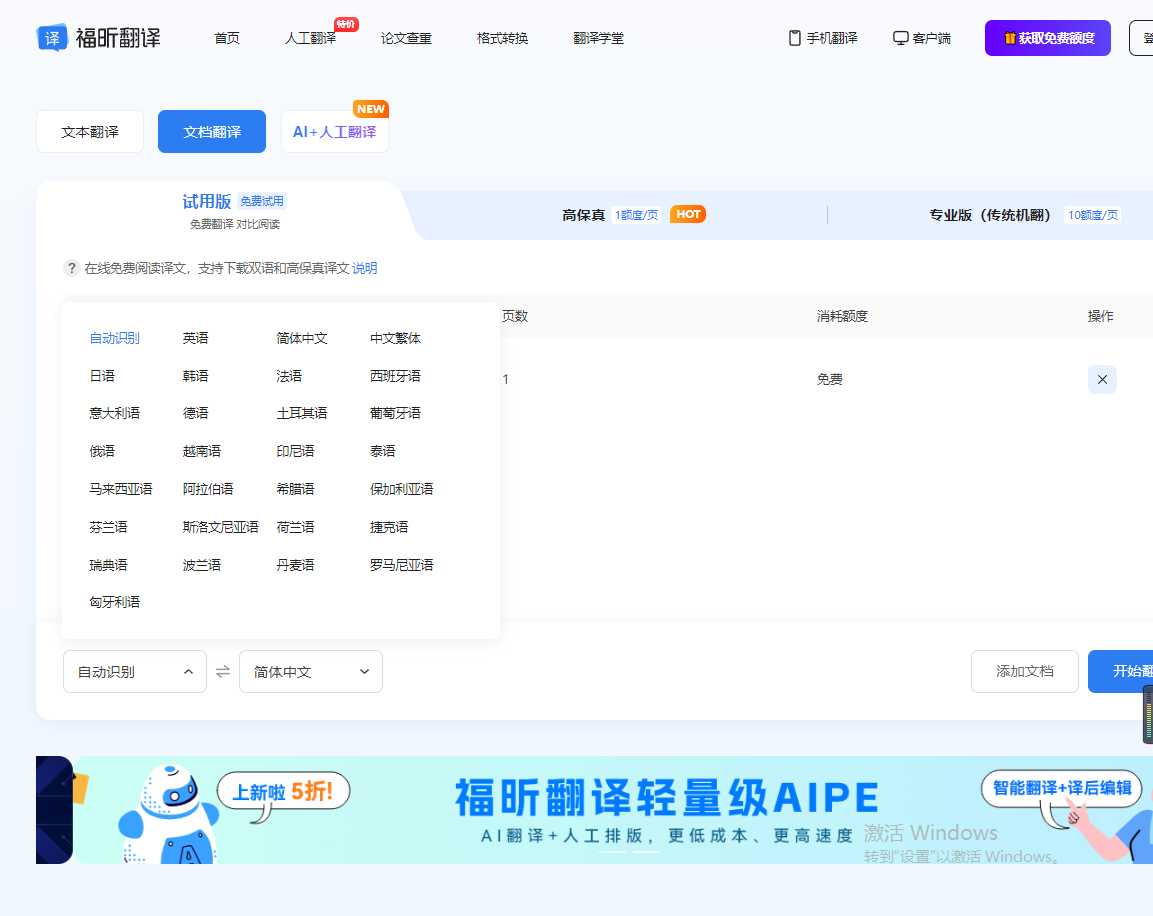Choose 保加利亚语 in language list
Image resolution: width=1153 pixels, height=916 pixels.
401,489
